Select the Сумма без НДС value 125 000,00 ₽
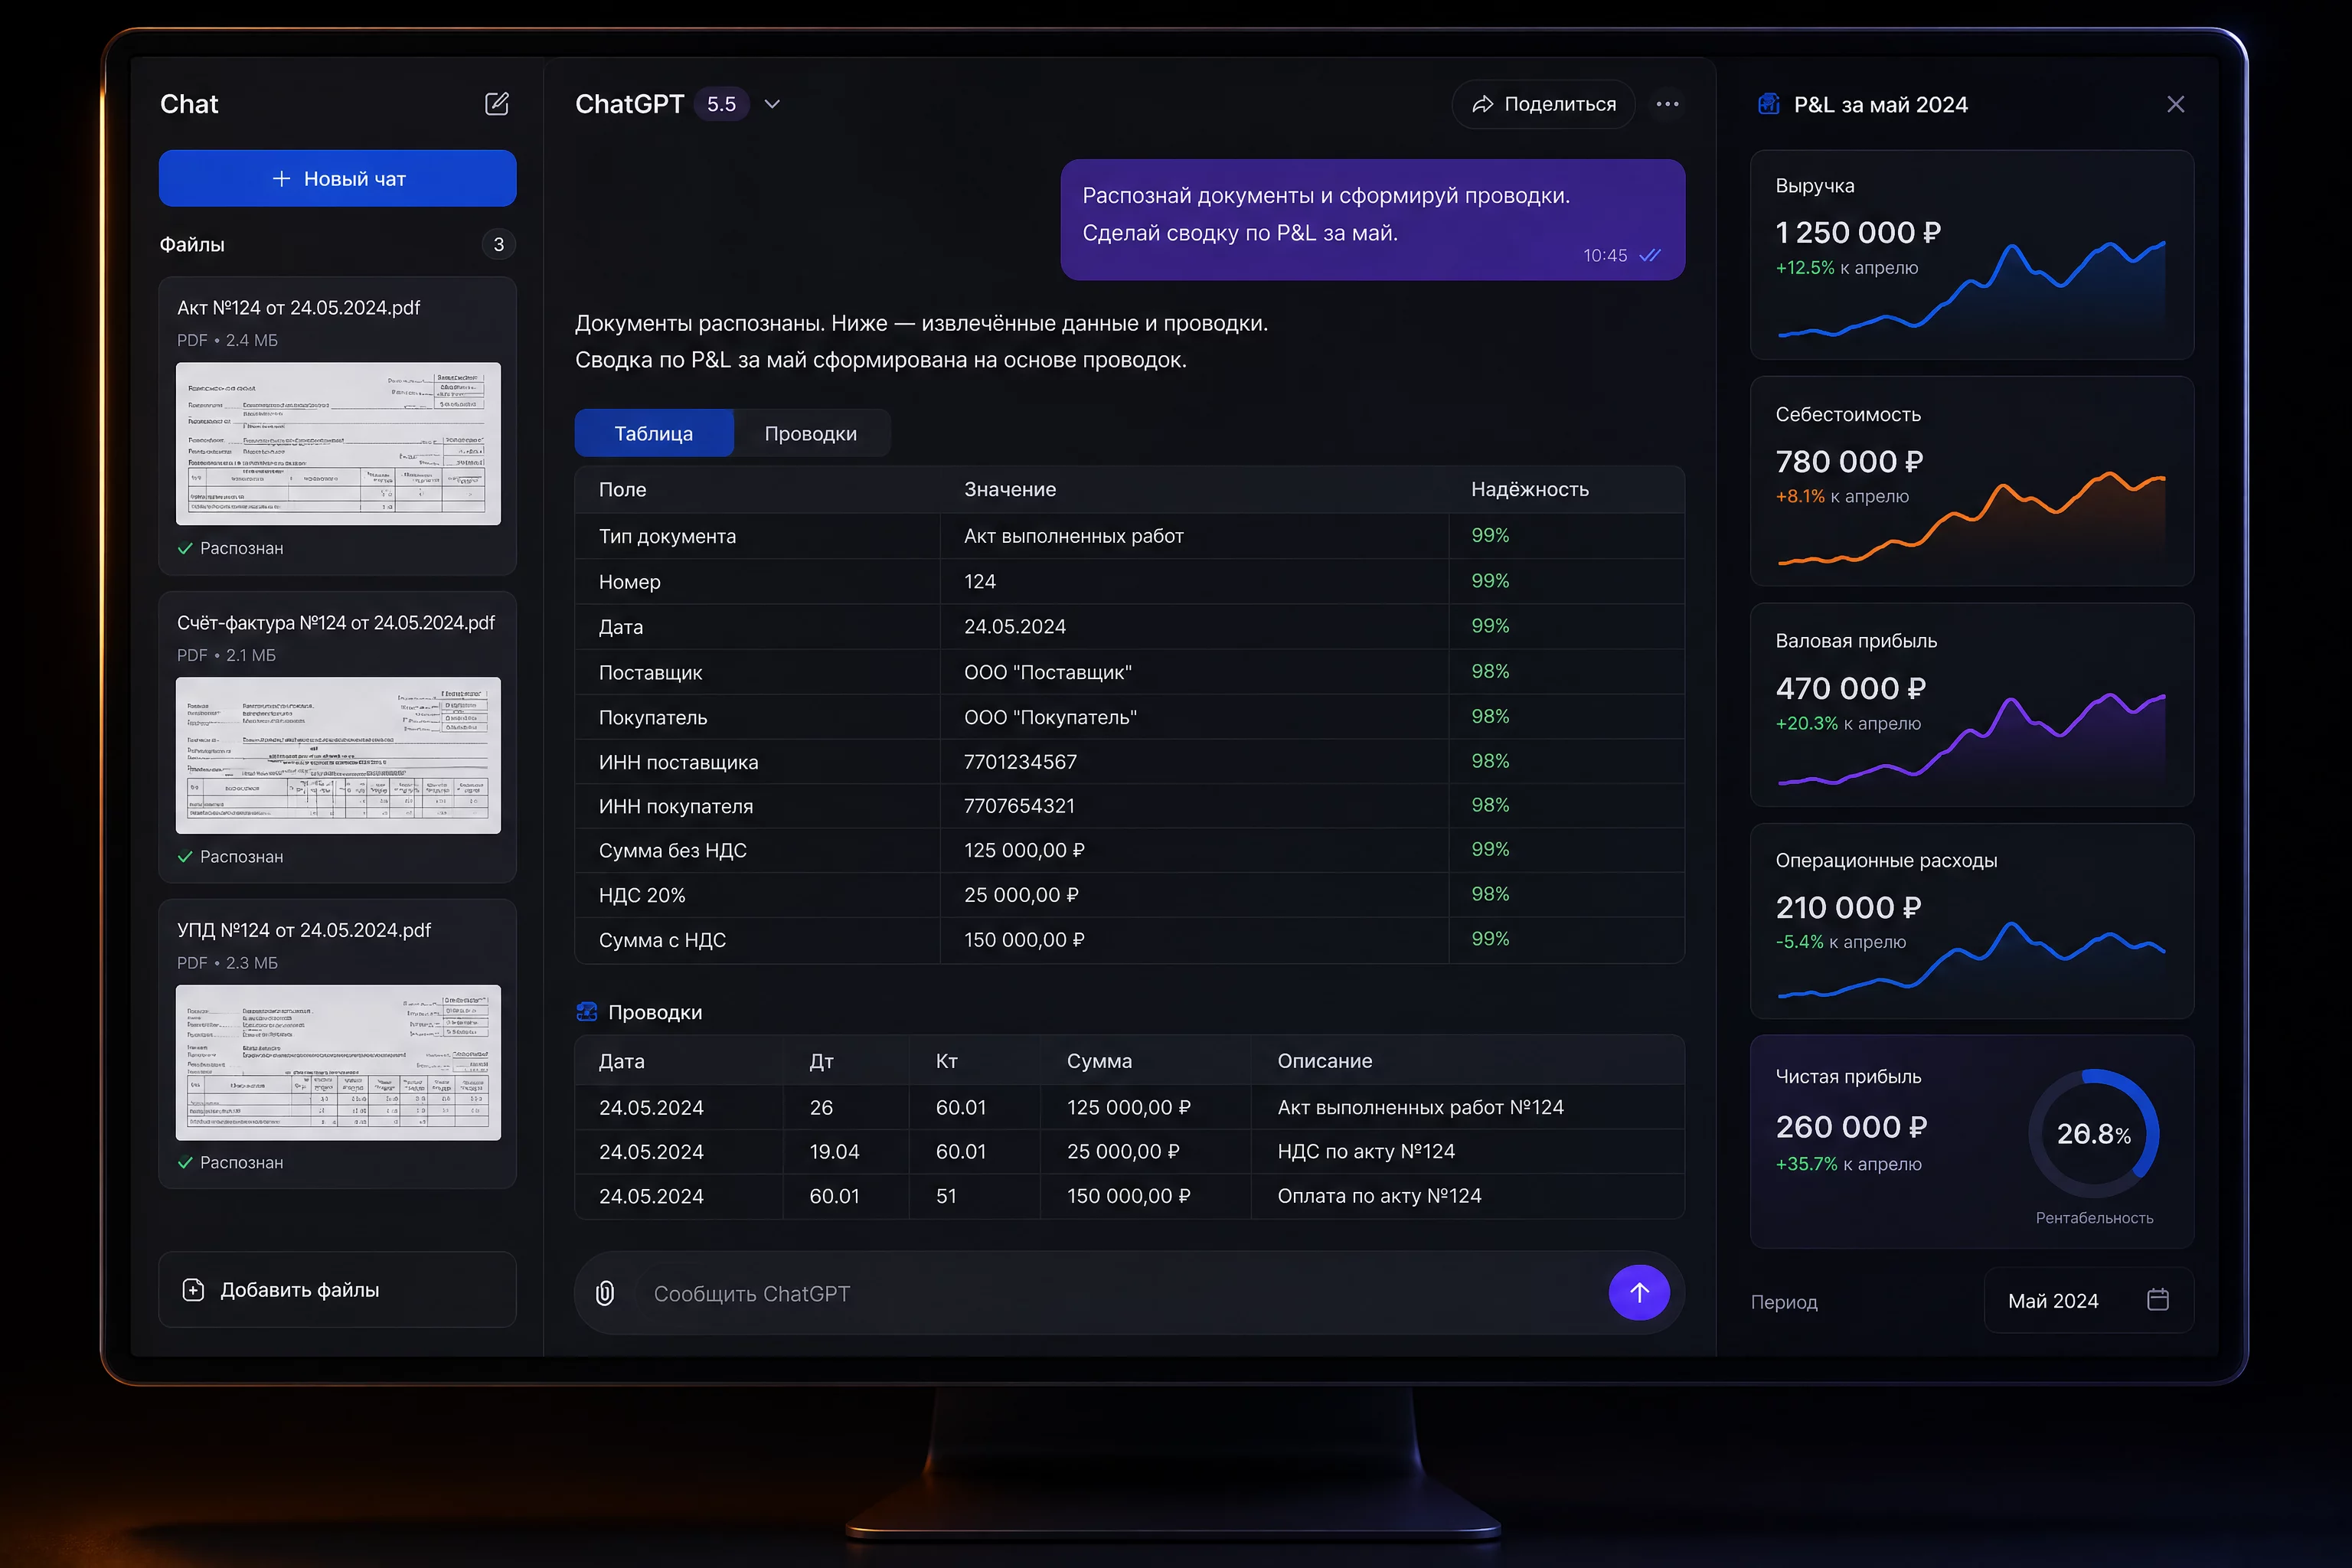2352x1568 pixels. [1024, 850]
